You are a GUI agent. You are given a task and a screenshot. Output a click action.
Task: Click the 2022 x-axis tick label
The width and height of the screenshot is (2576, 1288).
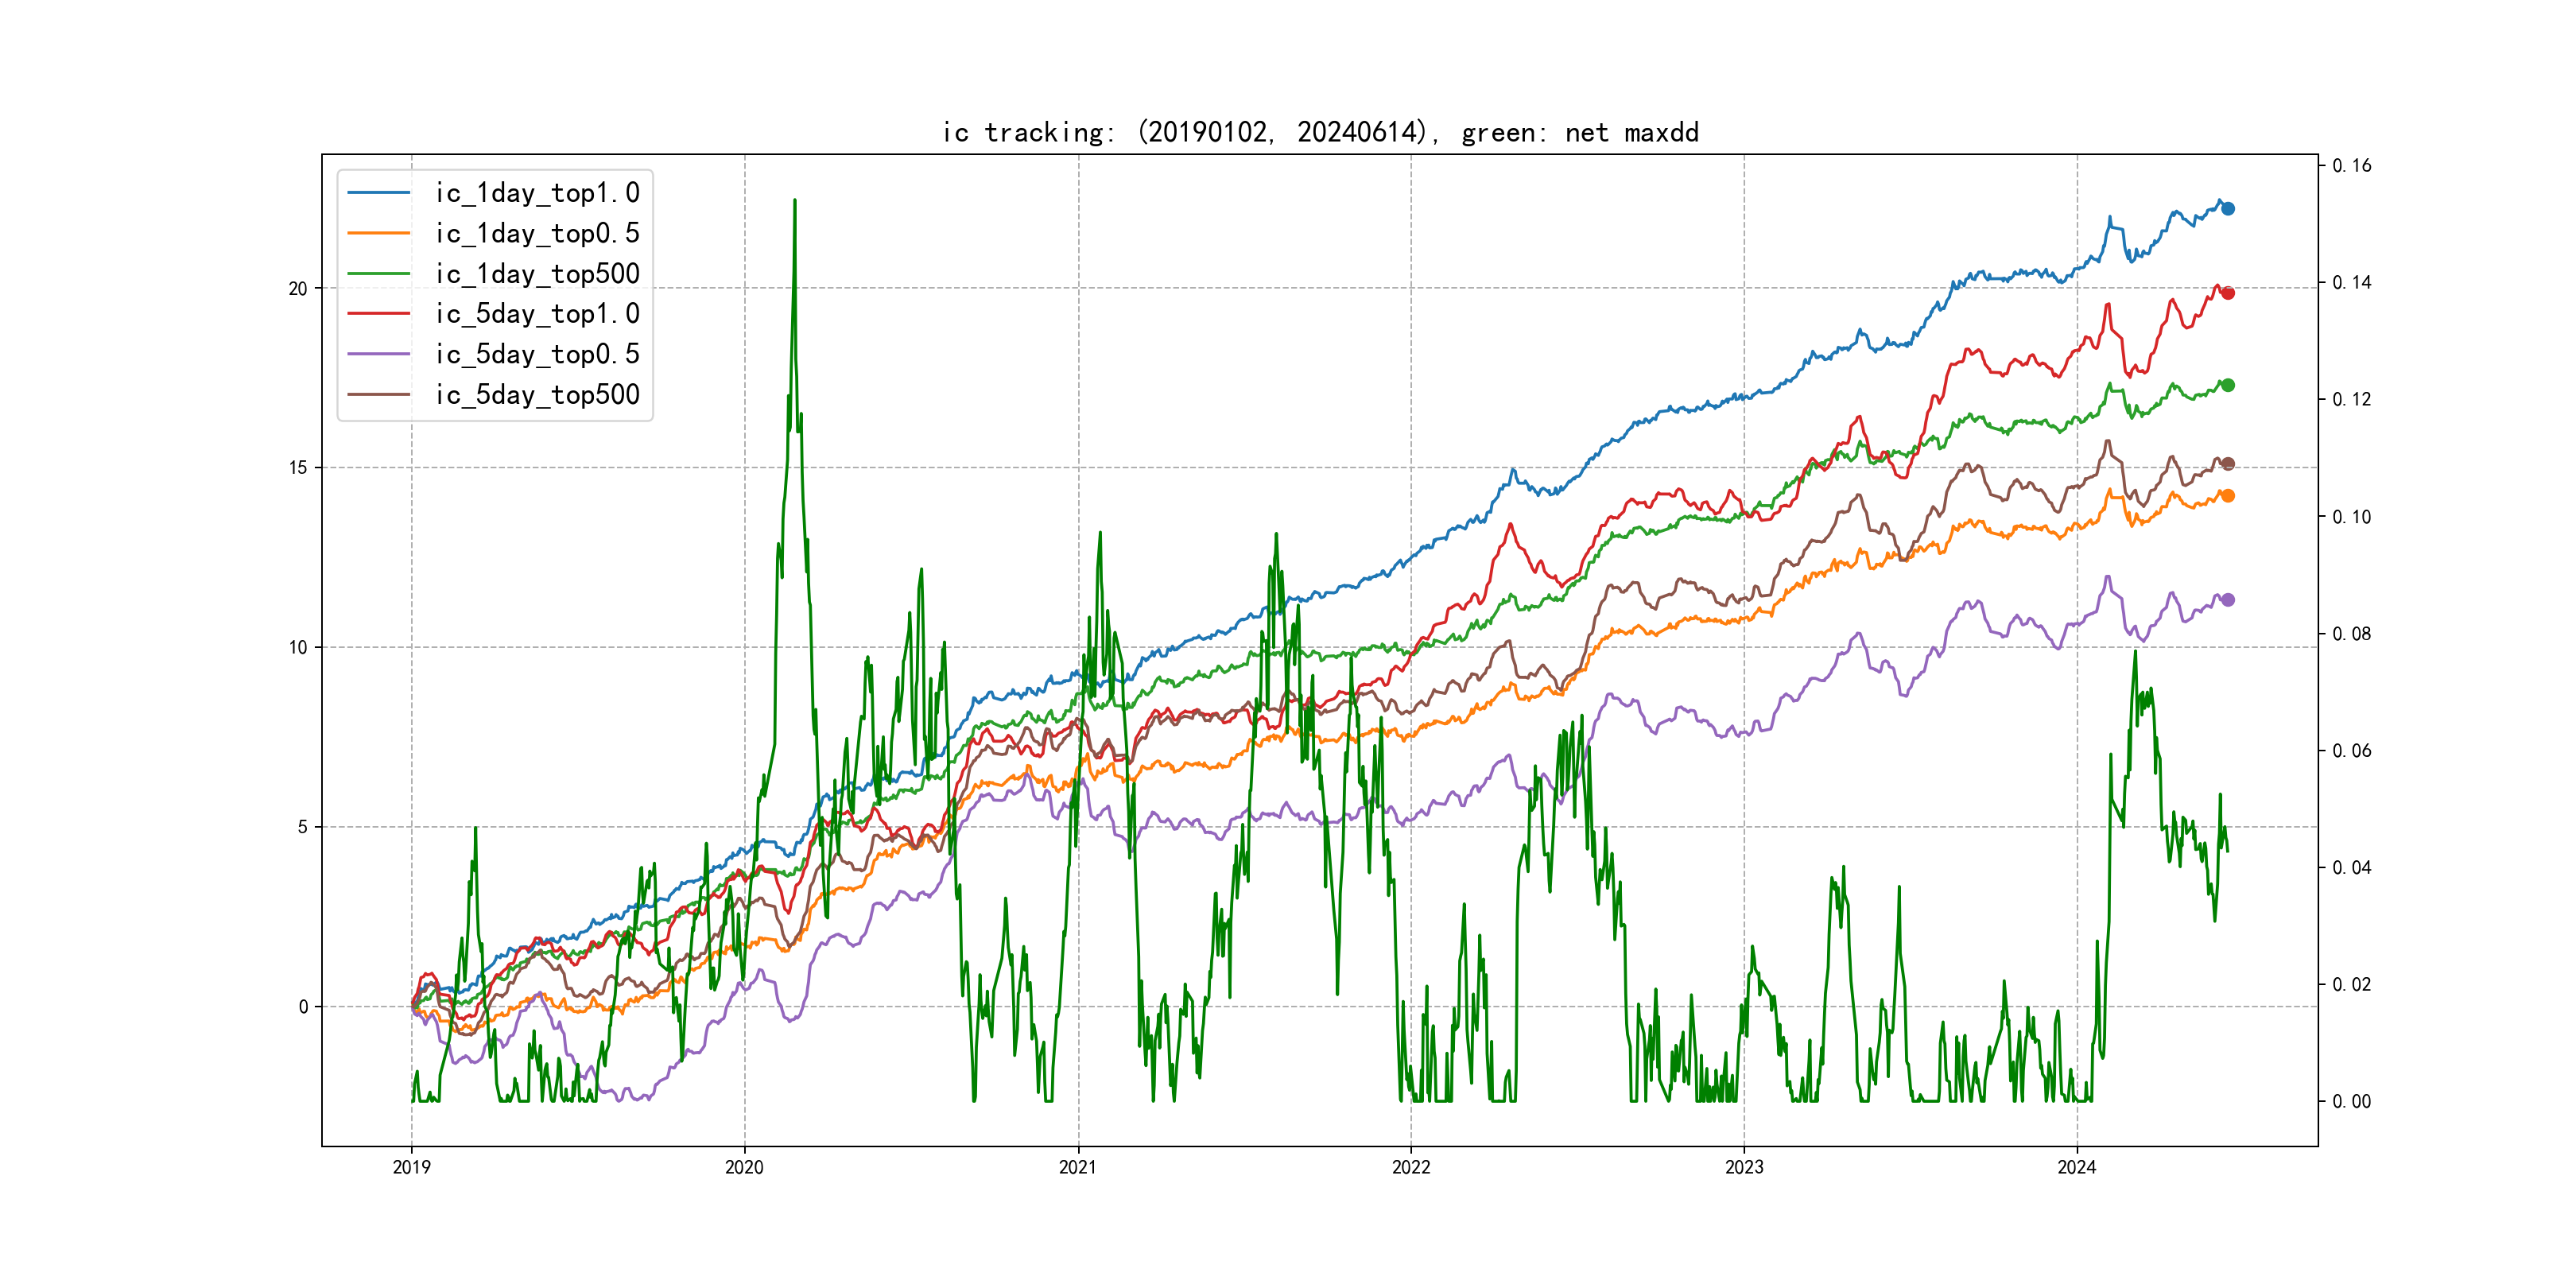1411,1167
